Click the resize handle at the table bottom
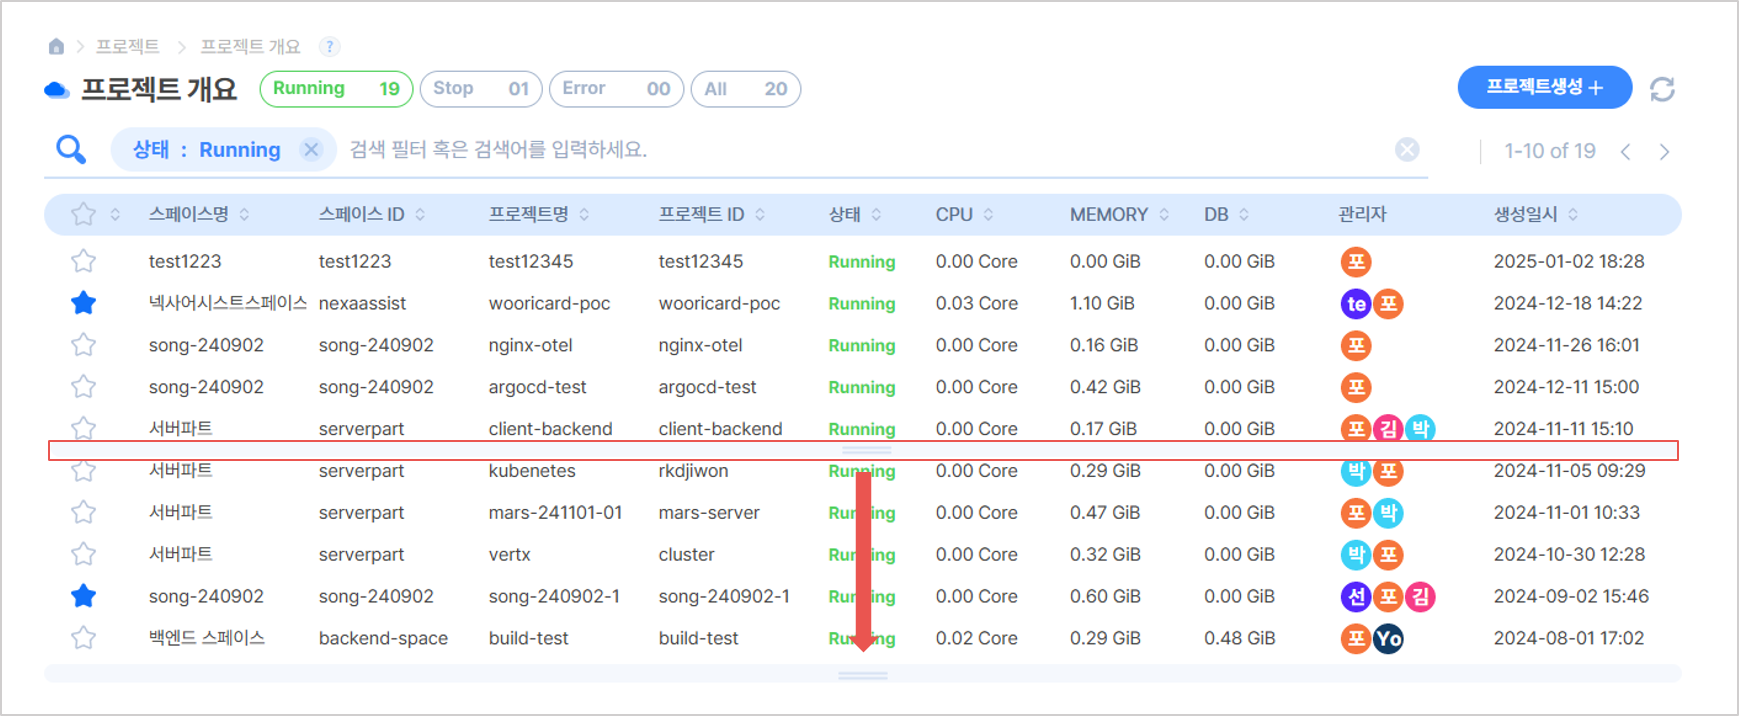This screenshot has height=716, width=1739. [x=863, y=676]
